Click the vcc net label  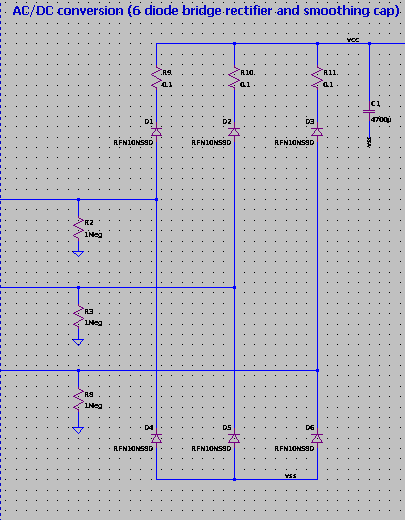[x=353, y=40]
